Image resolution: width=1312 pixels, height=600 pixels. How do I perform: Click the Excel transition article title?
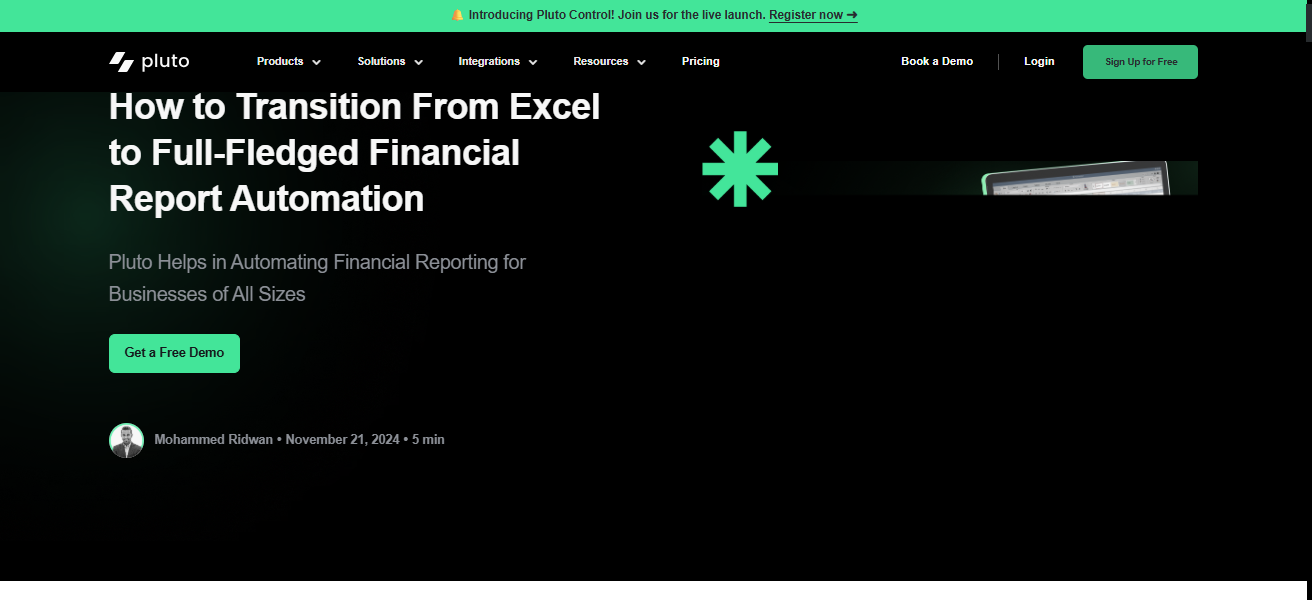pos(354,152)
